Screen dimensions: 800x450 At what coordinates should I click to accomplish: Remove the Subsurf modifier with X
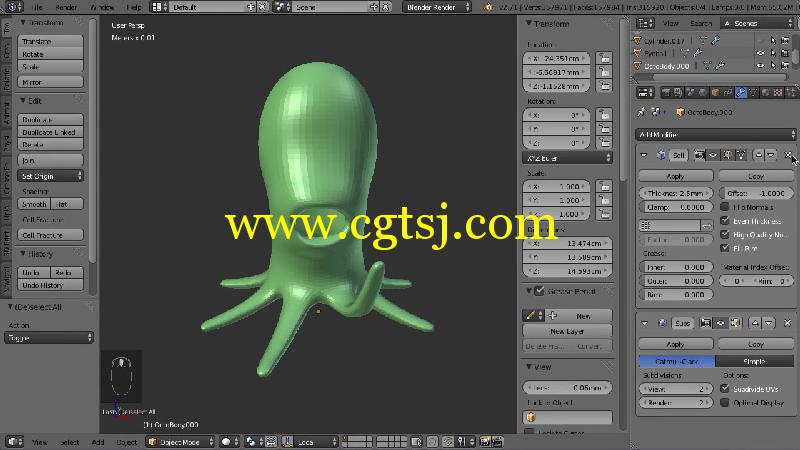[x=787, y=323]
